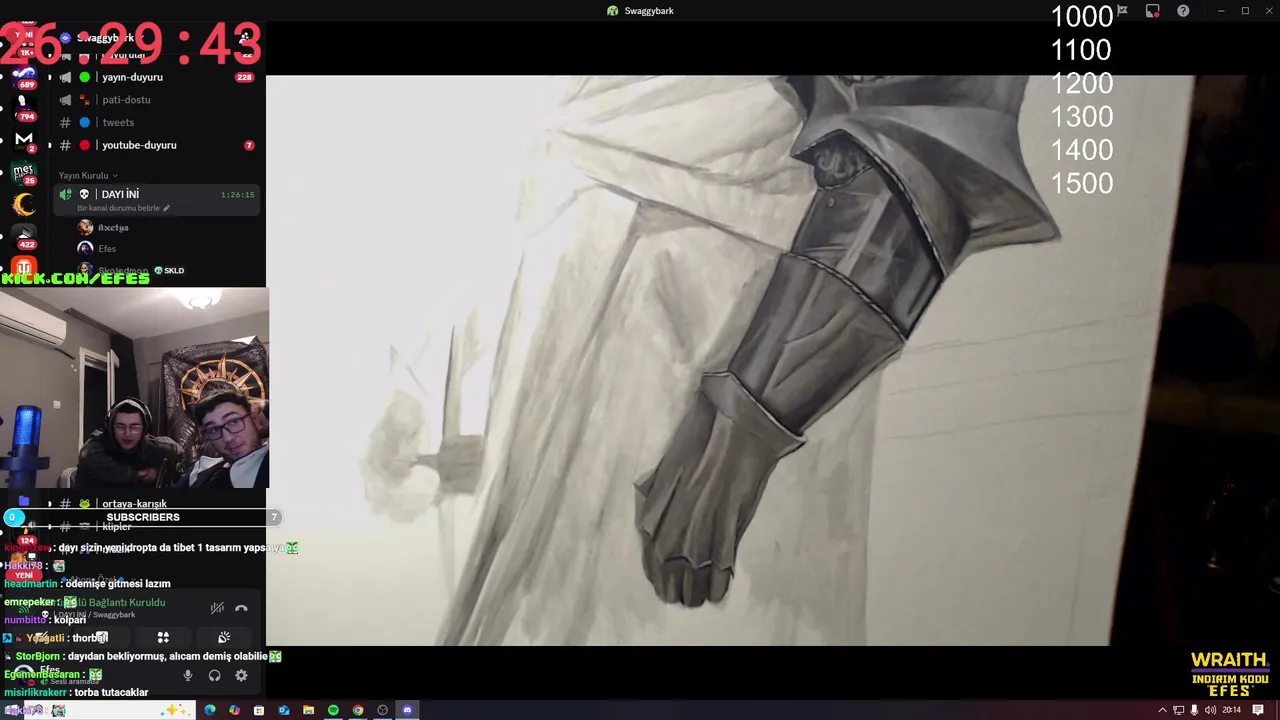Open Spotify from taskbar
This screenshot has width=1280, height=720.
(333, 710)
